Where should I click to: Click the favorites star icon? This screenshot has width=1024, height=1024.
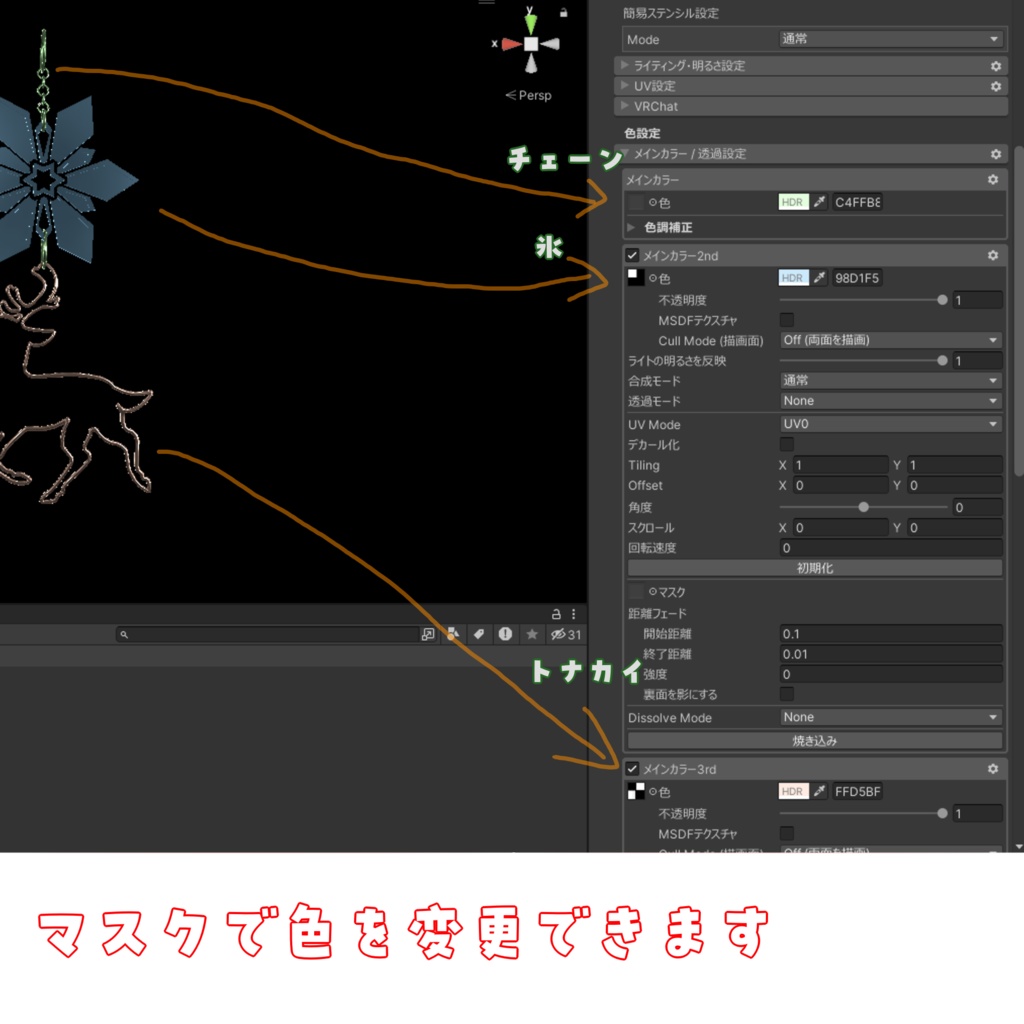[x=532, y=633]
